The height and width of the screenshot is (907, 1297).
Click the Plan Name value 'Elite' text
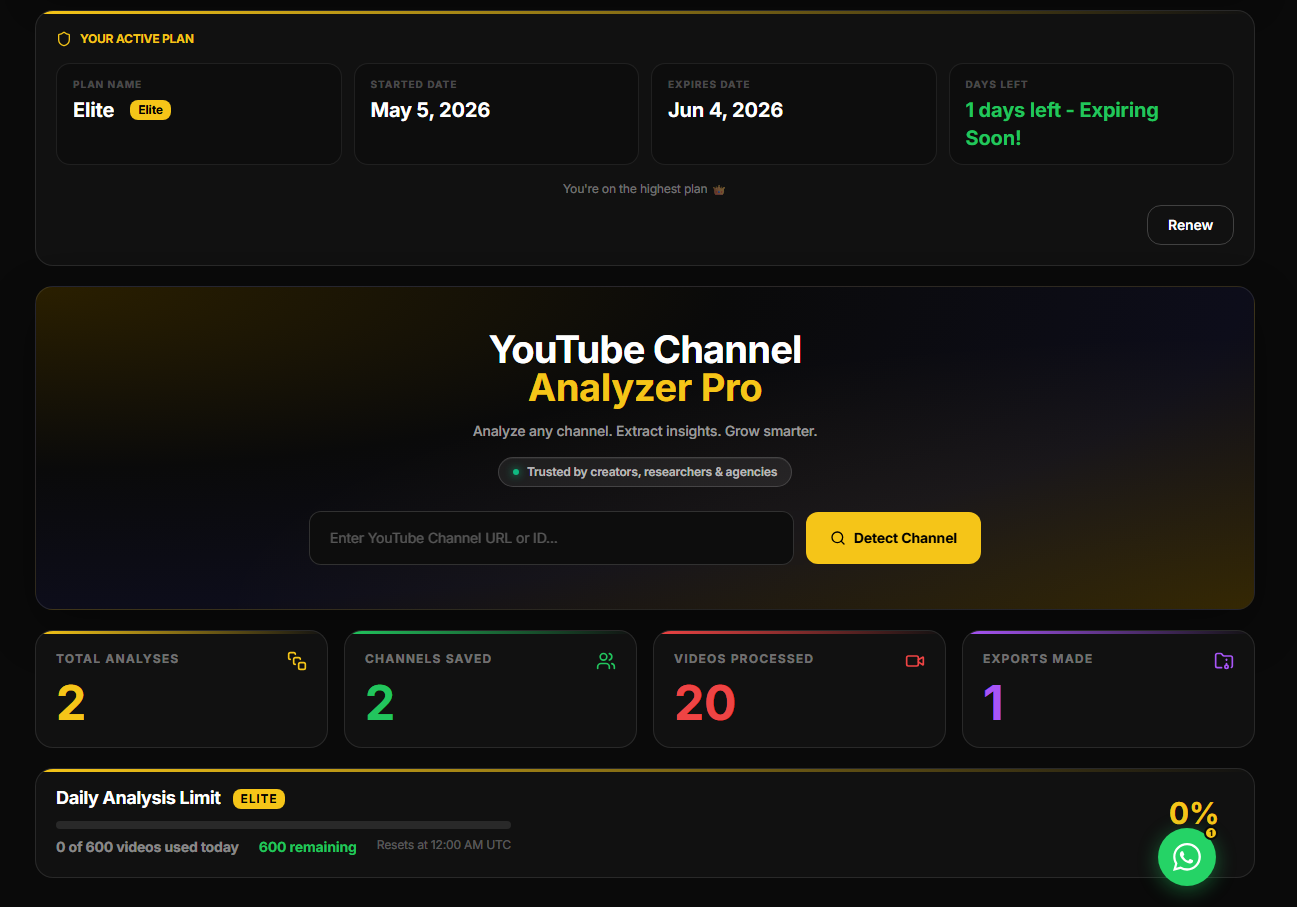(93, 110)
